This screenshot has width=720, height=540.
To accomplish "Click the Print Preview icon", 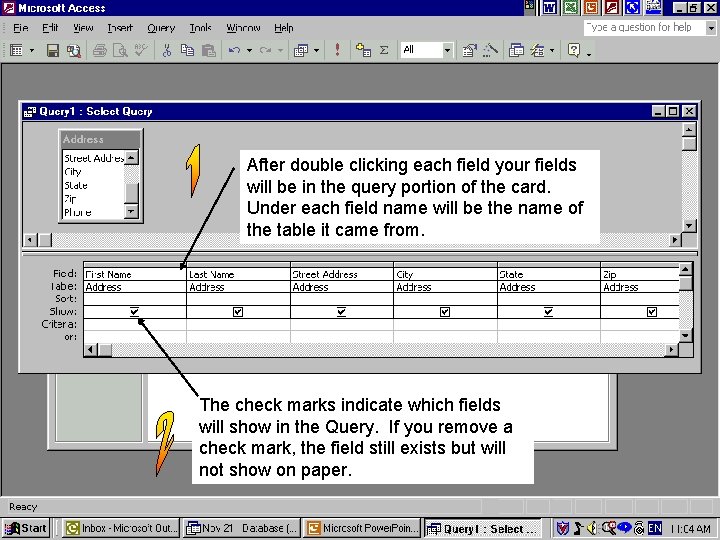I will (120, 50).
